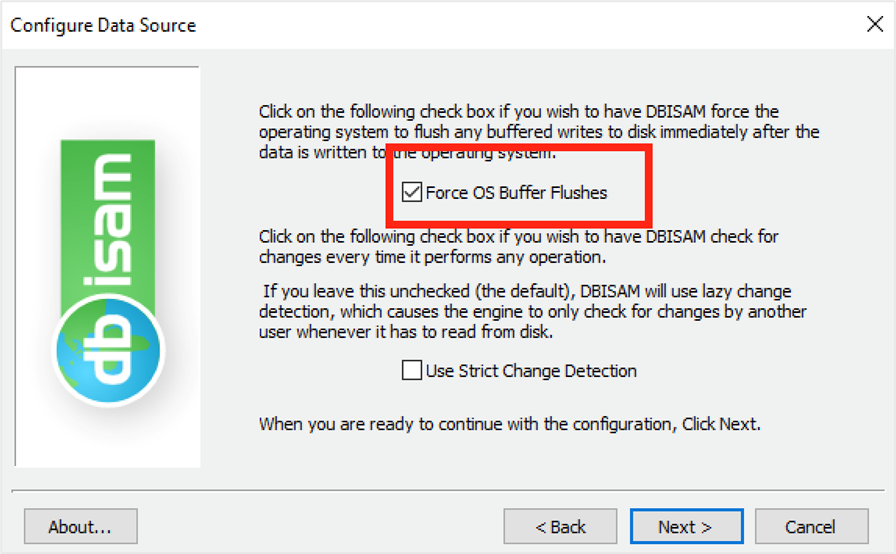Uncheck the Force OS Buffer Flushes checkbox
The height and width of the screenshot is (554, 896).
tap(411, 193)
